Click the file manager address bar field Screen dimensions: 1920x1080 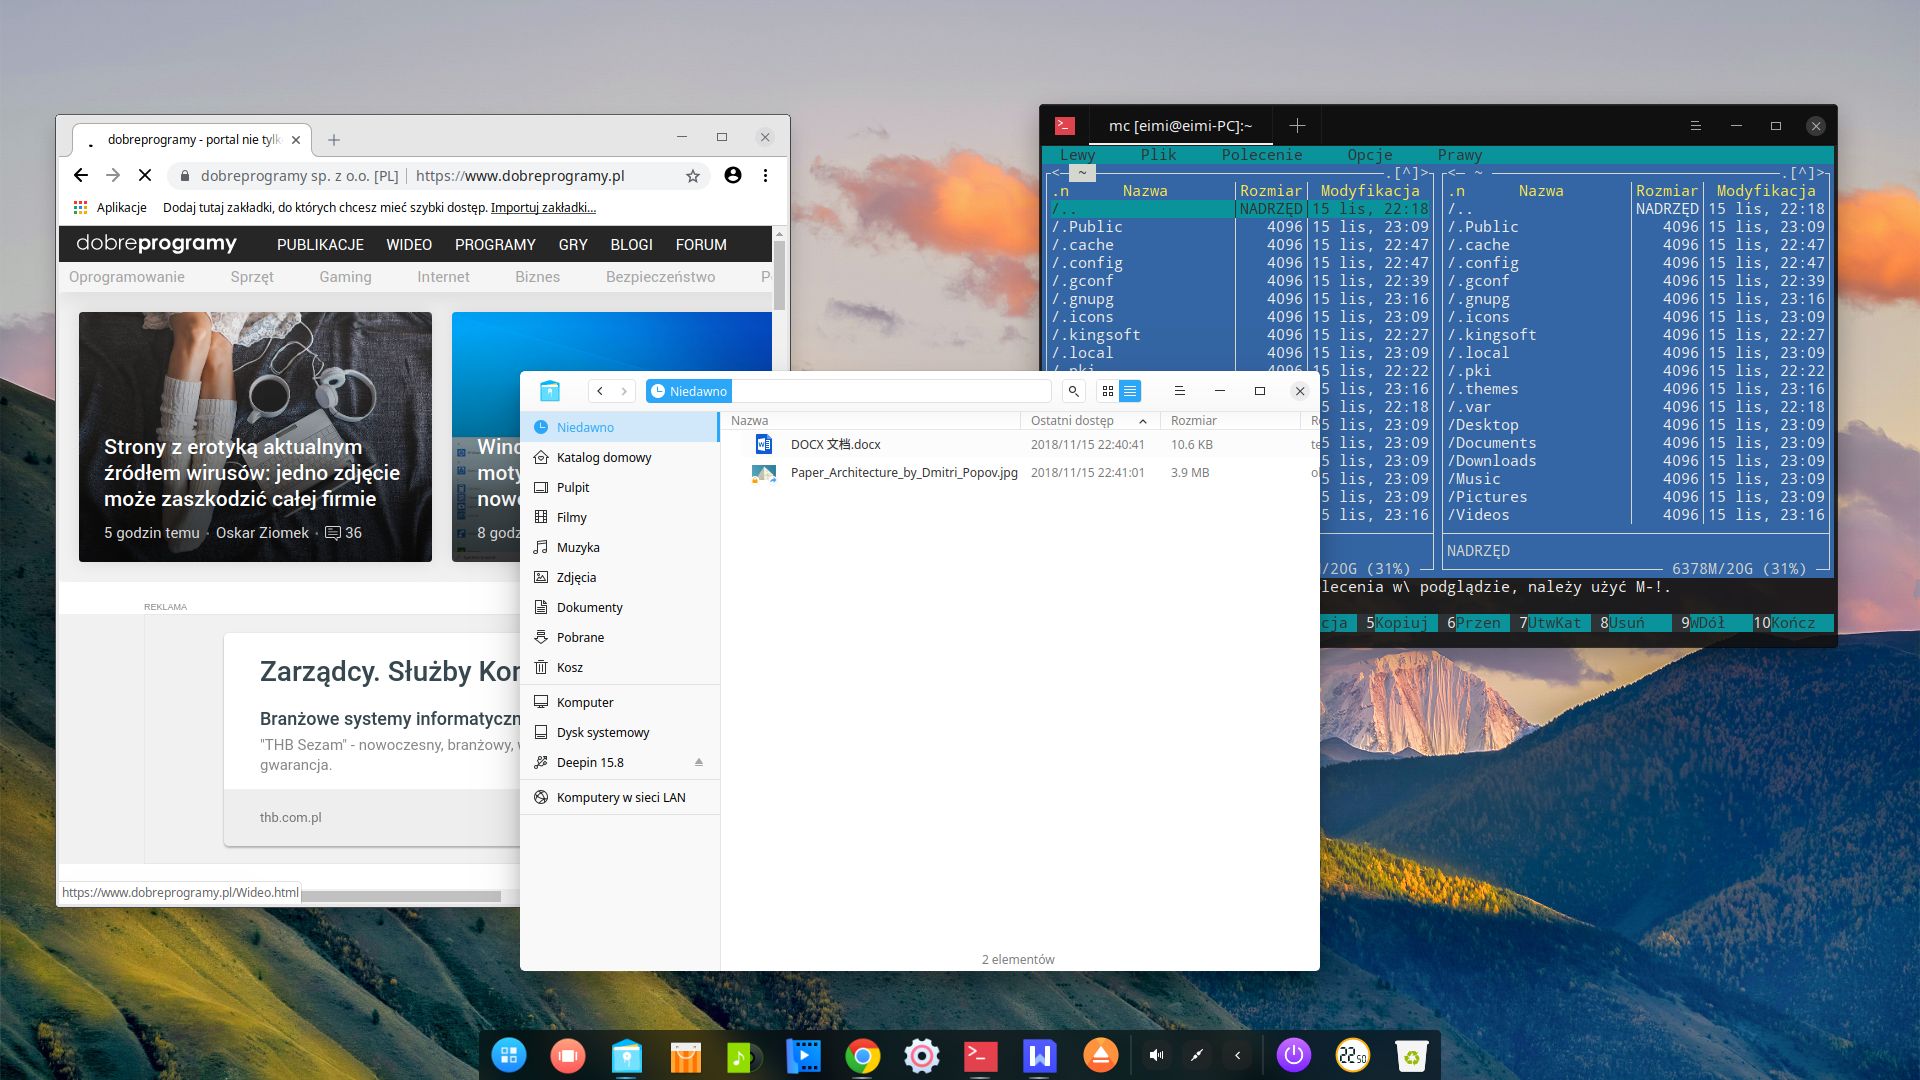890,391
